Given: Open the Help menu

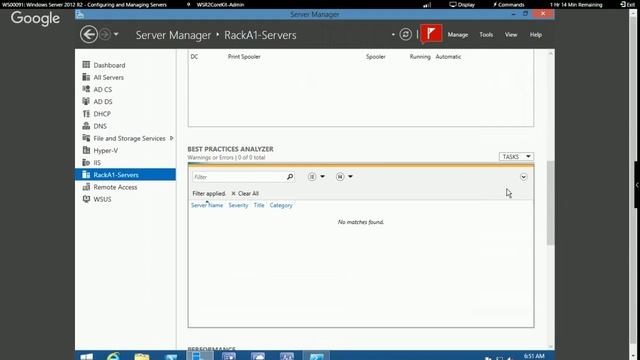Looking at the screenshot, I should click(536, 35).
